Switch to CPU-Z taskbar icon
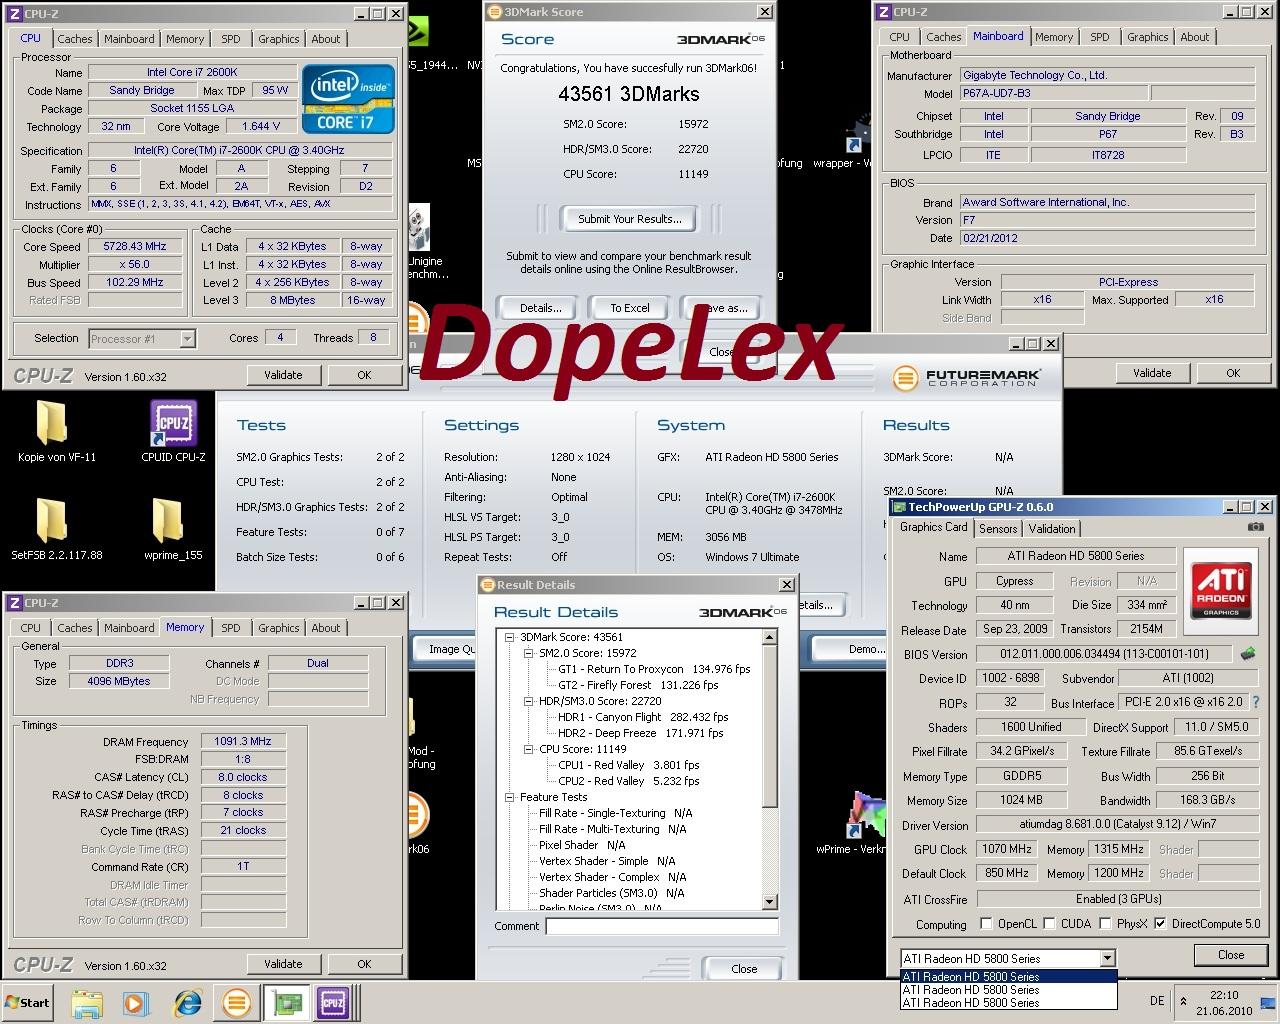 (333, 1003)
